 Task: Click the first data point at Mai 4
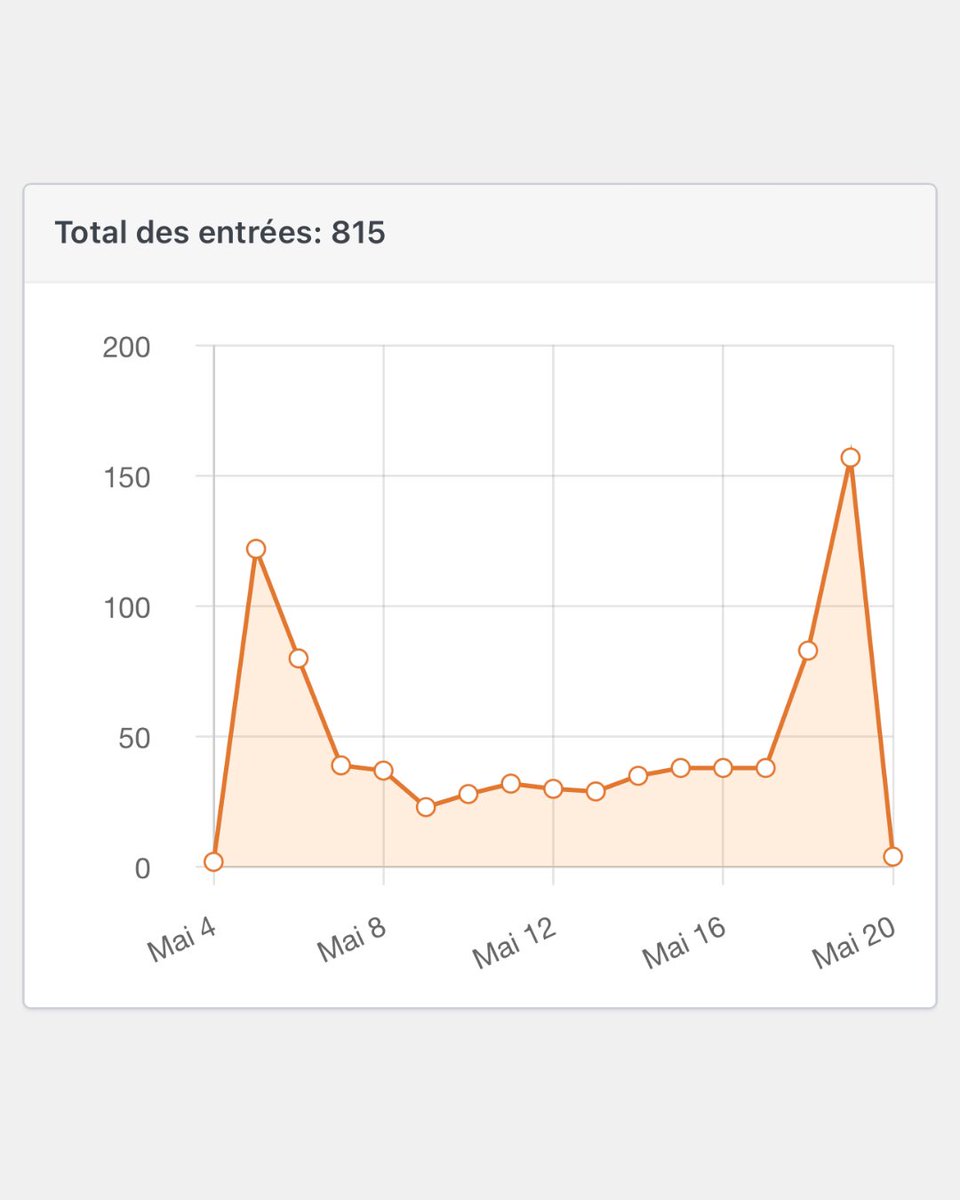(x=213, y=861)
